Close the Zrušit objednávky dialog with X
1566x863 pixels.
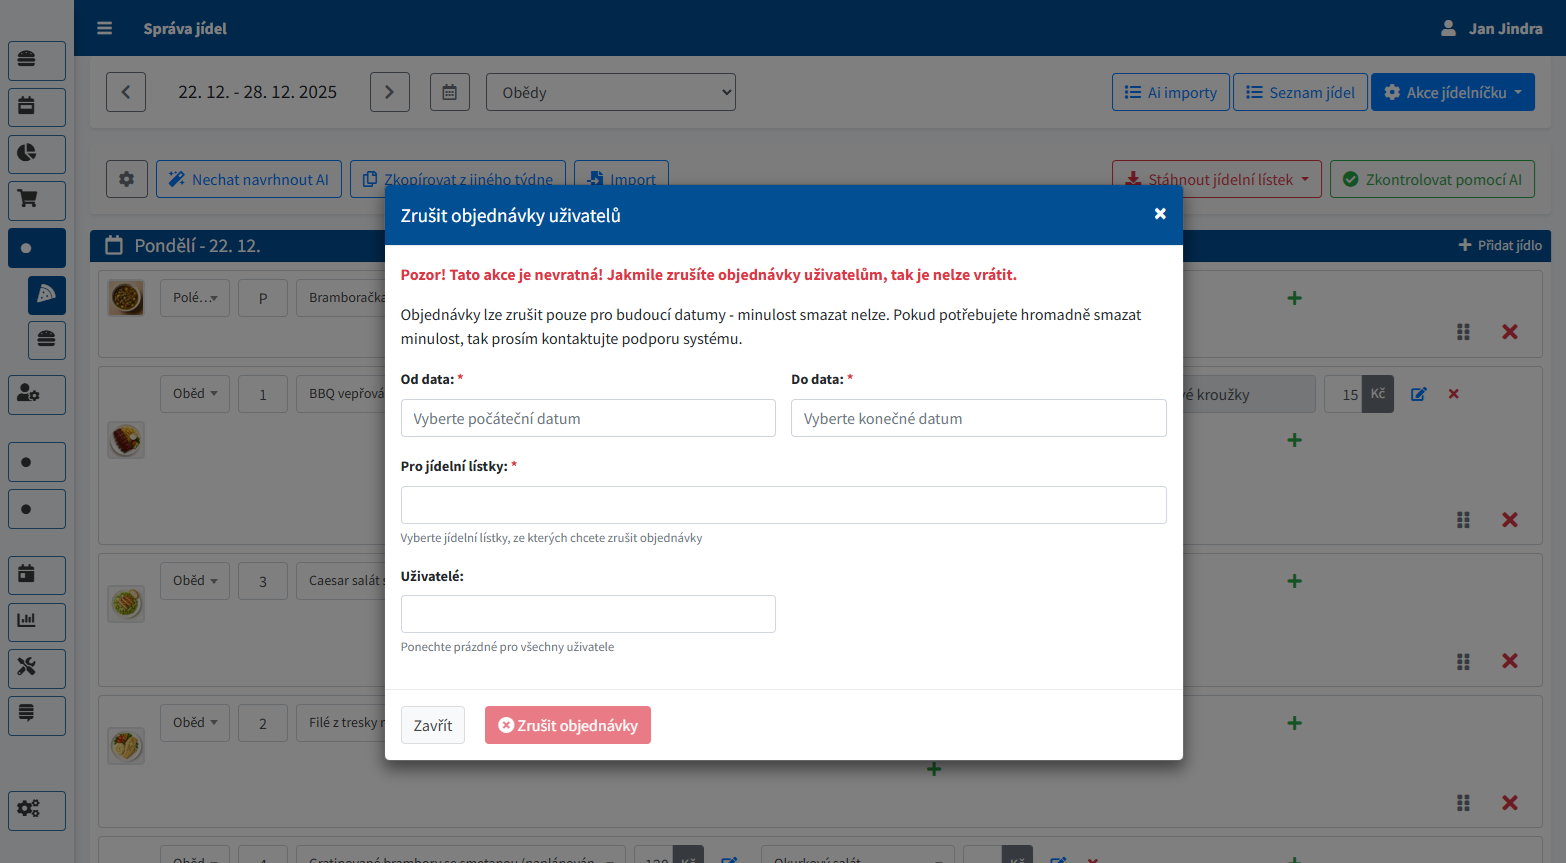point(1160,214)
